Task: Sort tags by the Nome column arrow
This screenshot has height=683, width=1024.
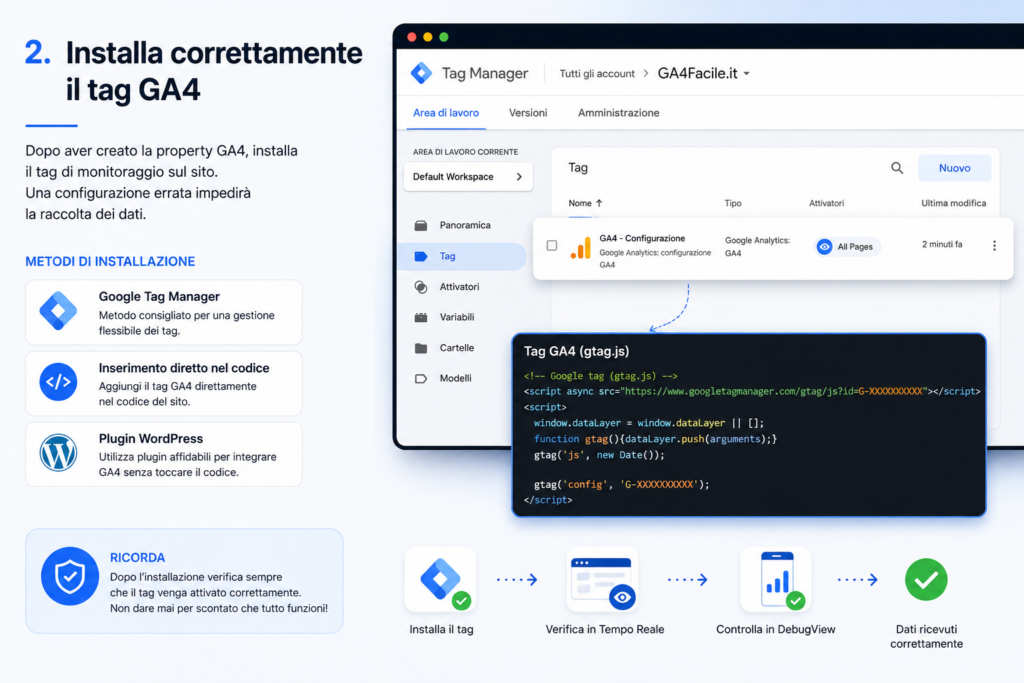Action: point(599,203)
